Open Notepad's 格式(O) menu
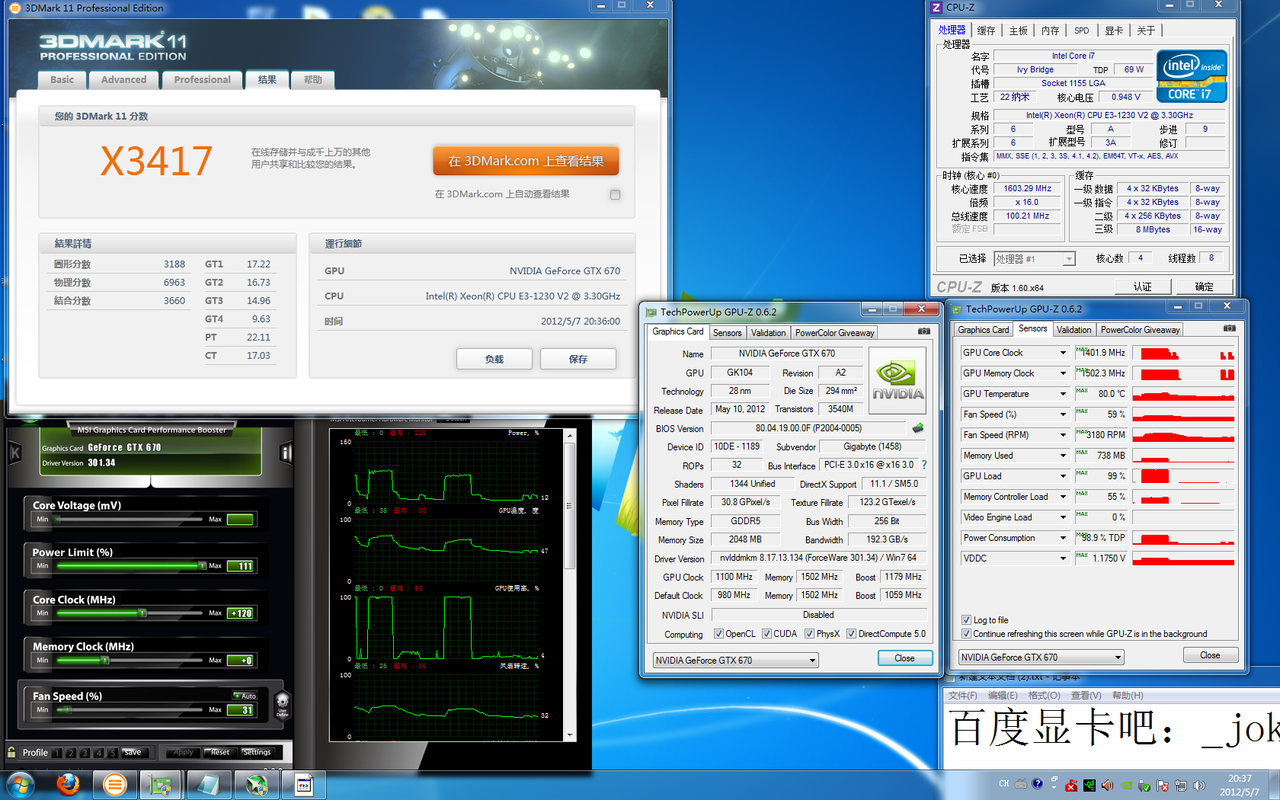The width and height of the screenshot is (1280, 800). point(1045,695)
